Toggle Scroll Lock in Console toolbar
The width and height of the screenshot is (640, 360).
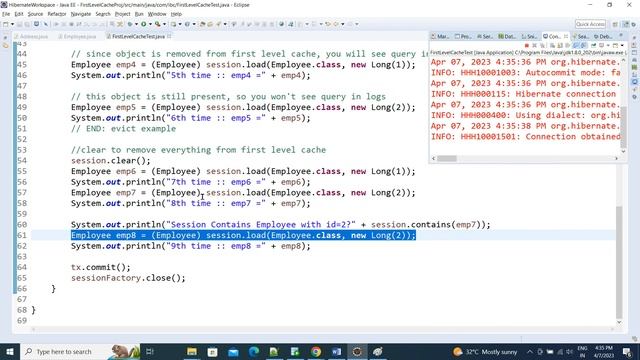[560, 45]
